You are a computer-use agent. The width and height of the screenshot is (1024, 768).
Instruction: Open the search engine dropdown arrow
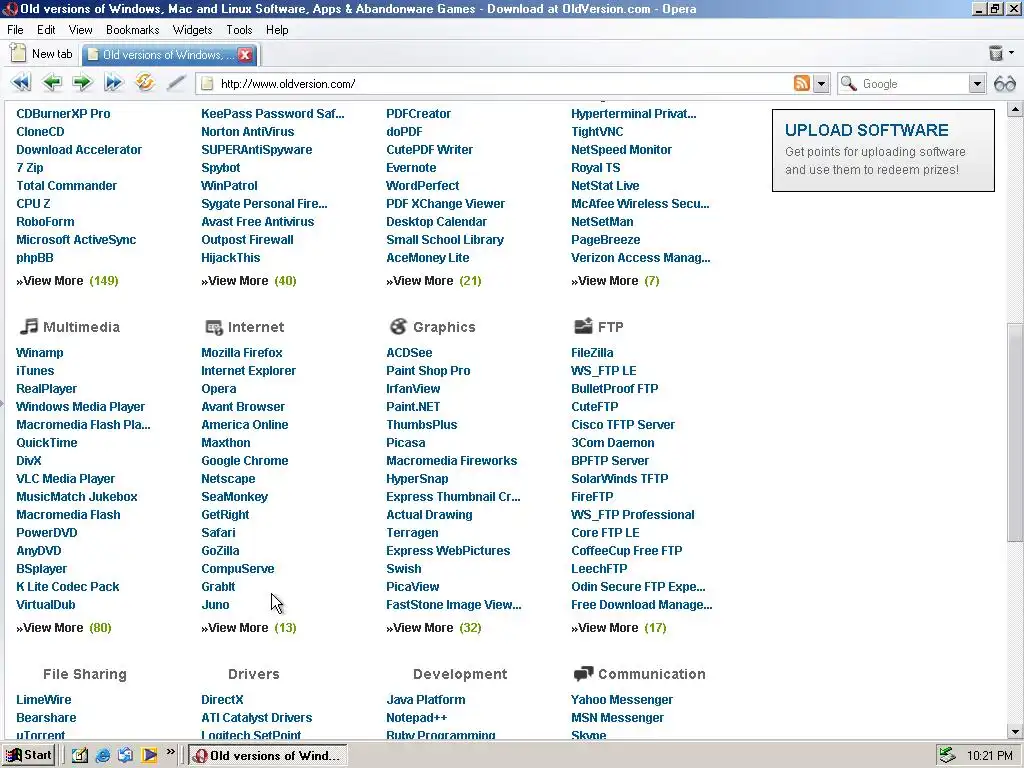(976, 84)
